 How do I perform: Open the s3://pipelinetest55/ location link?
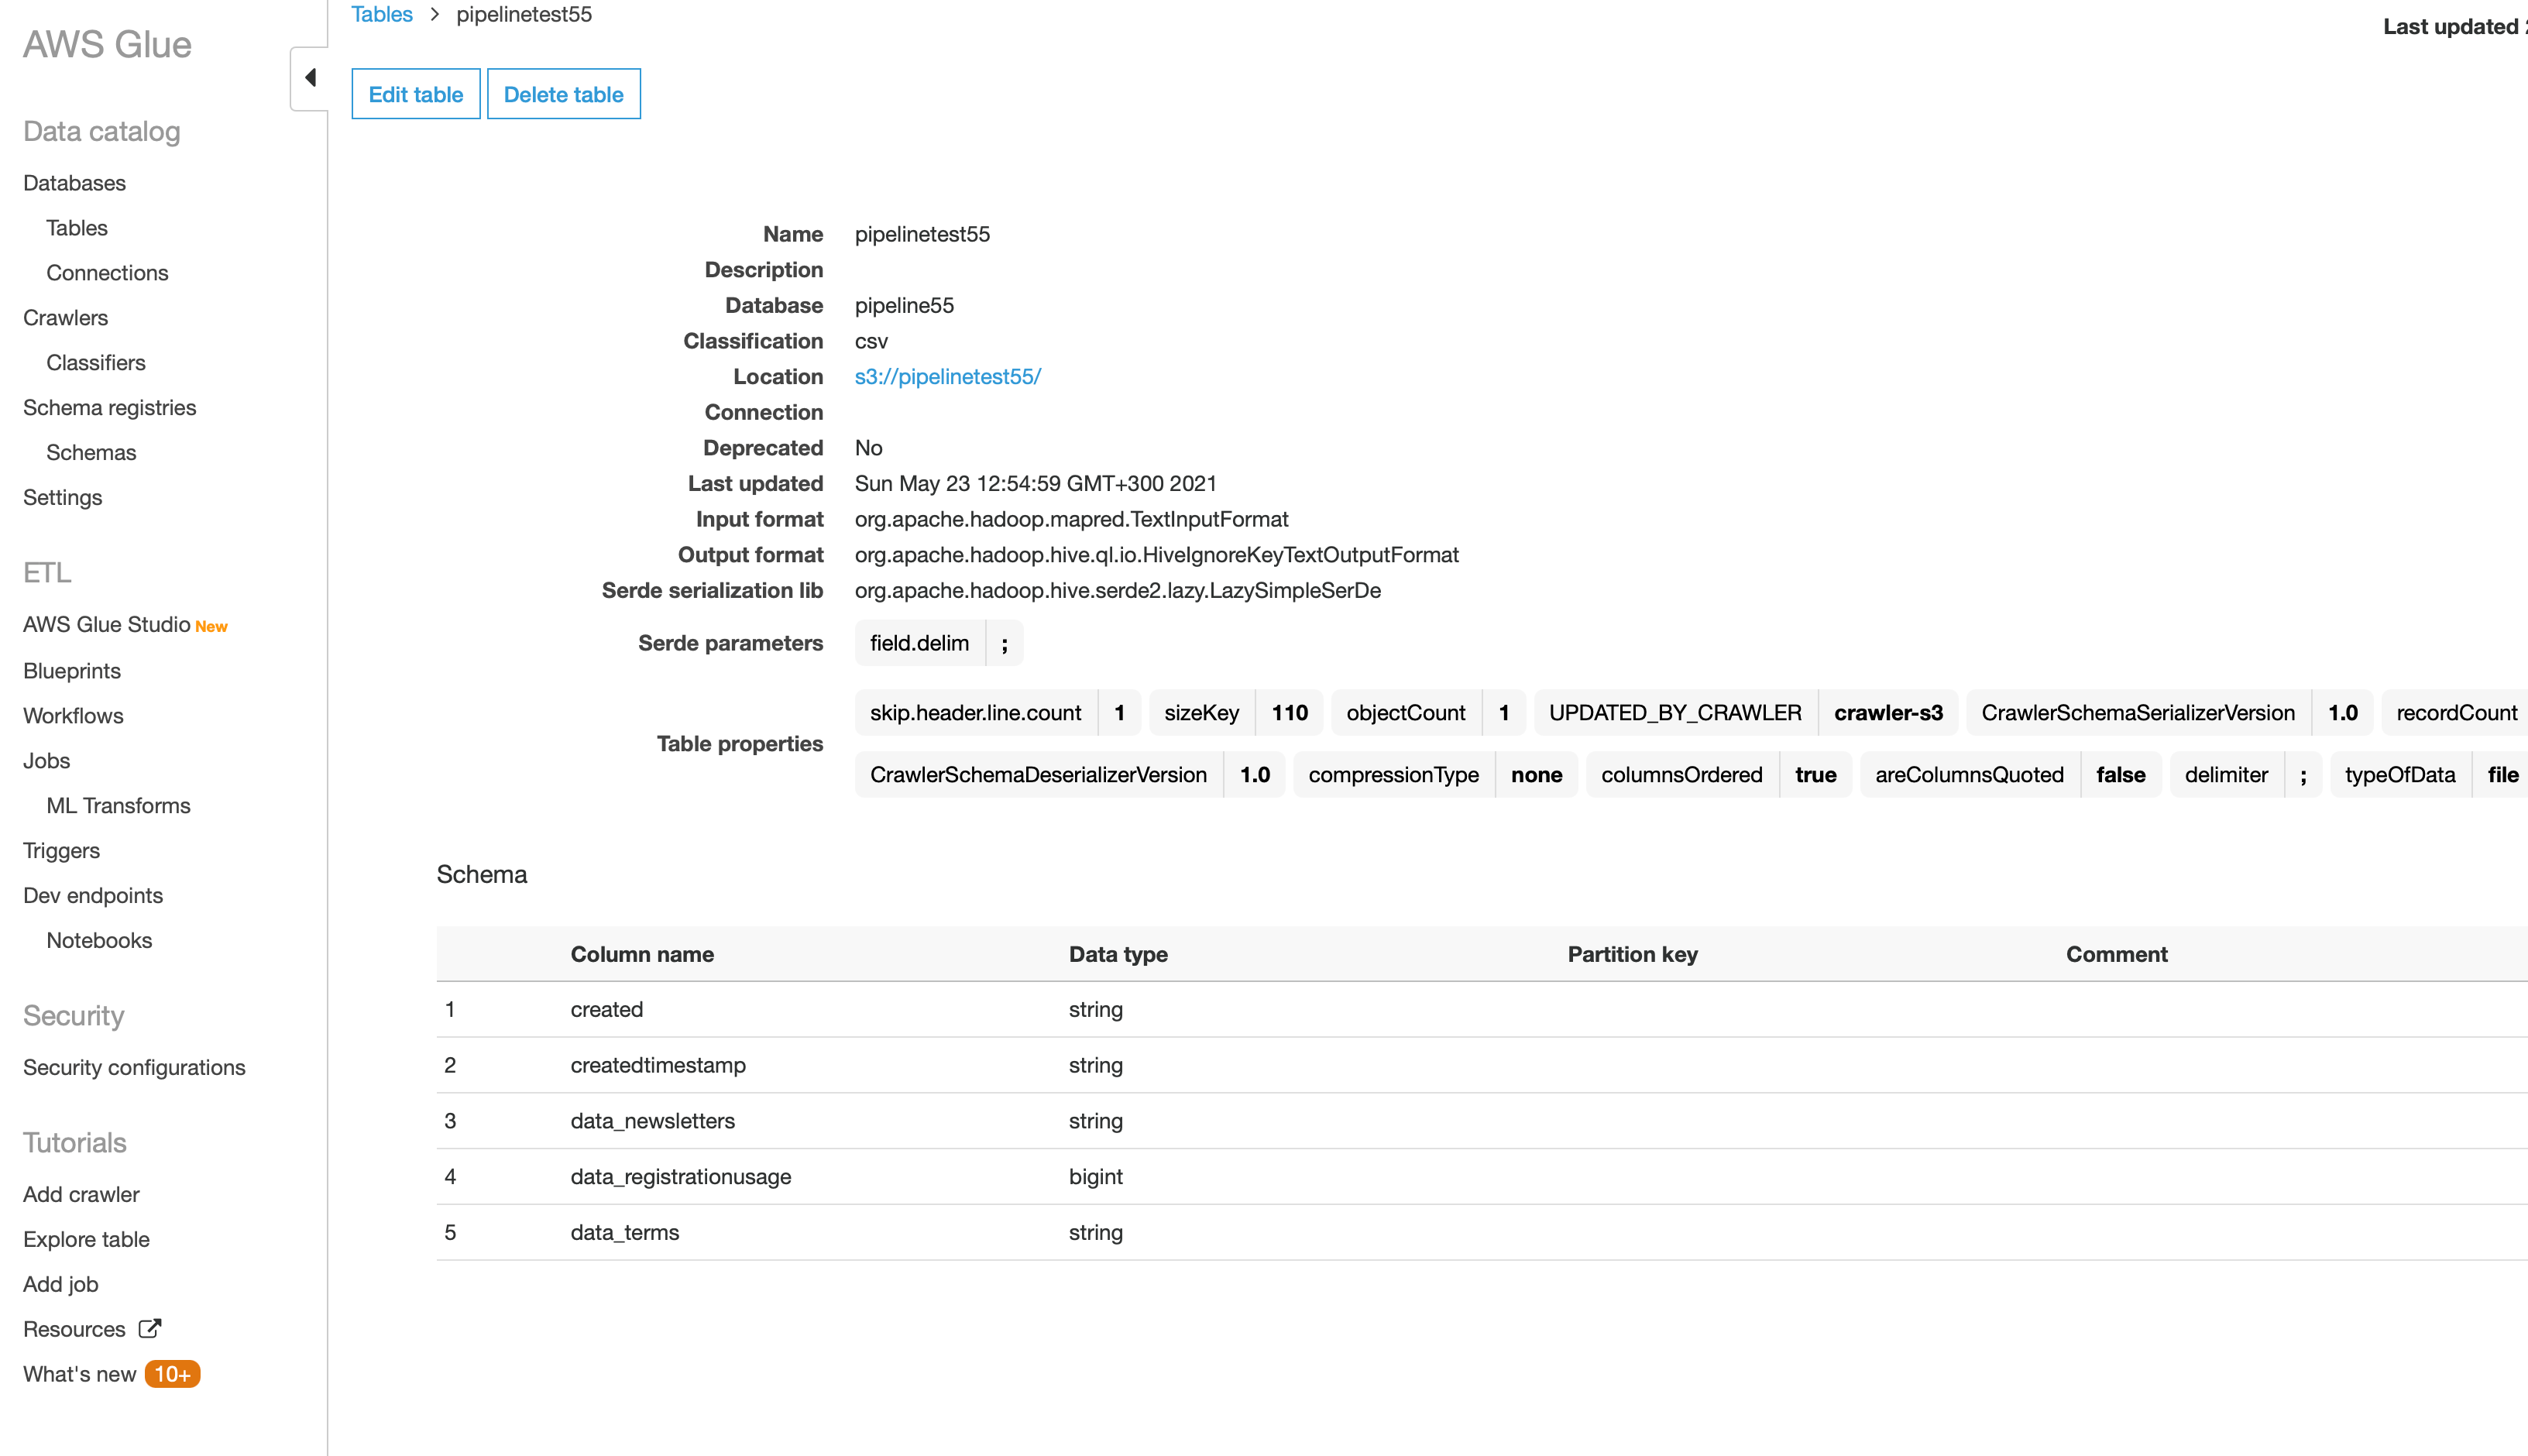[x=947, y=377]
